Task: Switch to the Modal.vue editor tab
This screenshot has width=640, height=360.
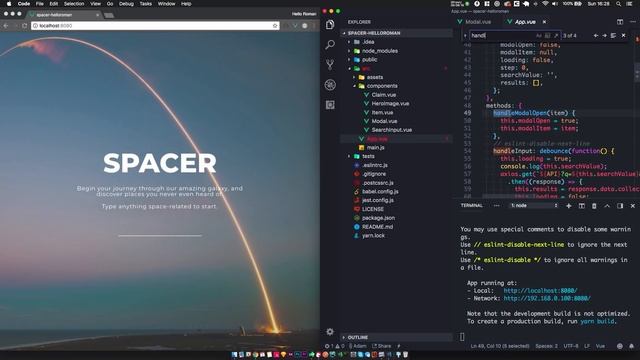Action: [x=478, y=22]
